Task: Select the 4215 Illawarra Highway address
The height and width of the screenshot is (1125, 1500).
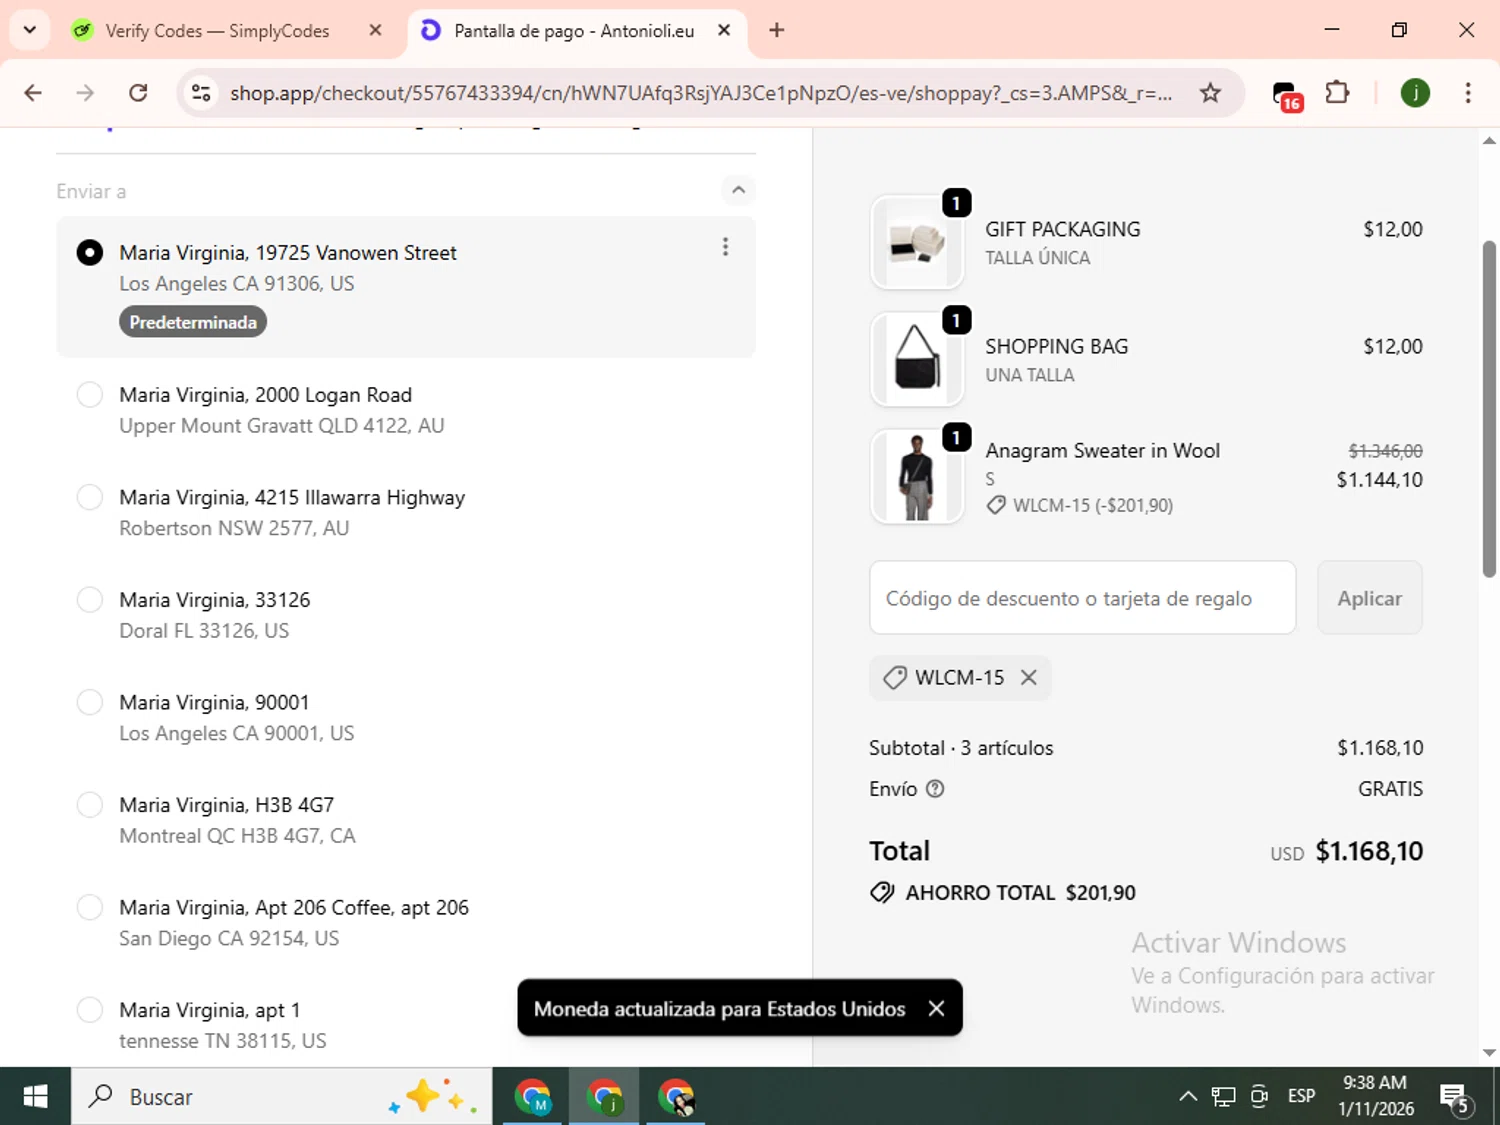Action: click(90, 497)
